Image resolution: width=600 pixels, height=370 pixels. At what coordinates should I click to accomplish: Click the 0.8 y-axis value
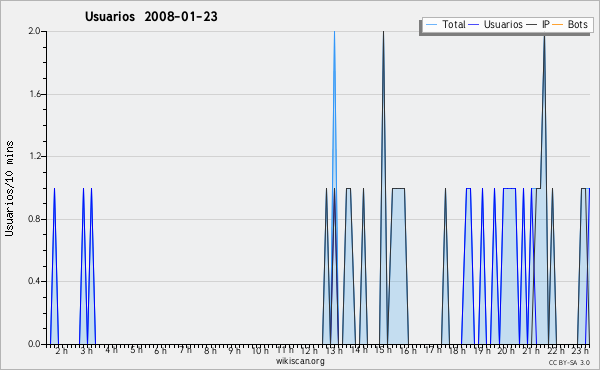click(34, 219)
